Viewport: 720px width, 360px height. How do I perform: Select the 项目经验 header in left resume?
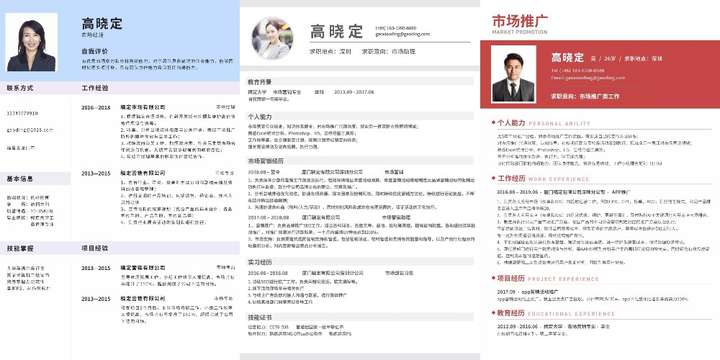coord(95,248)
